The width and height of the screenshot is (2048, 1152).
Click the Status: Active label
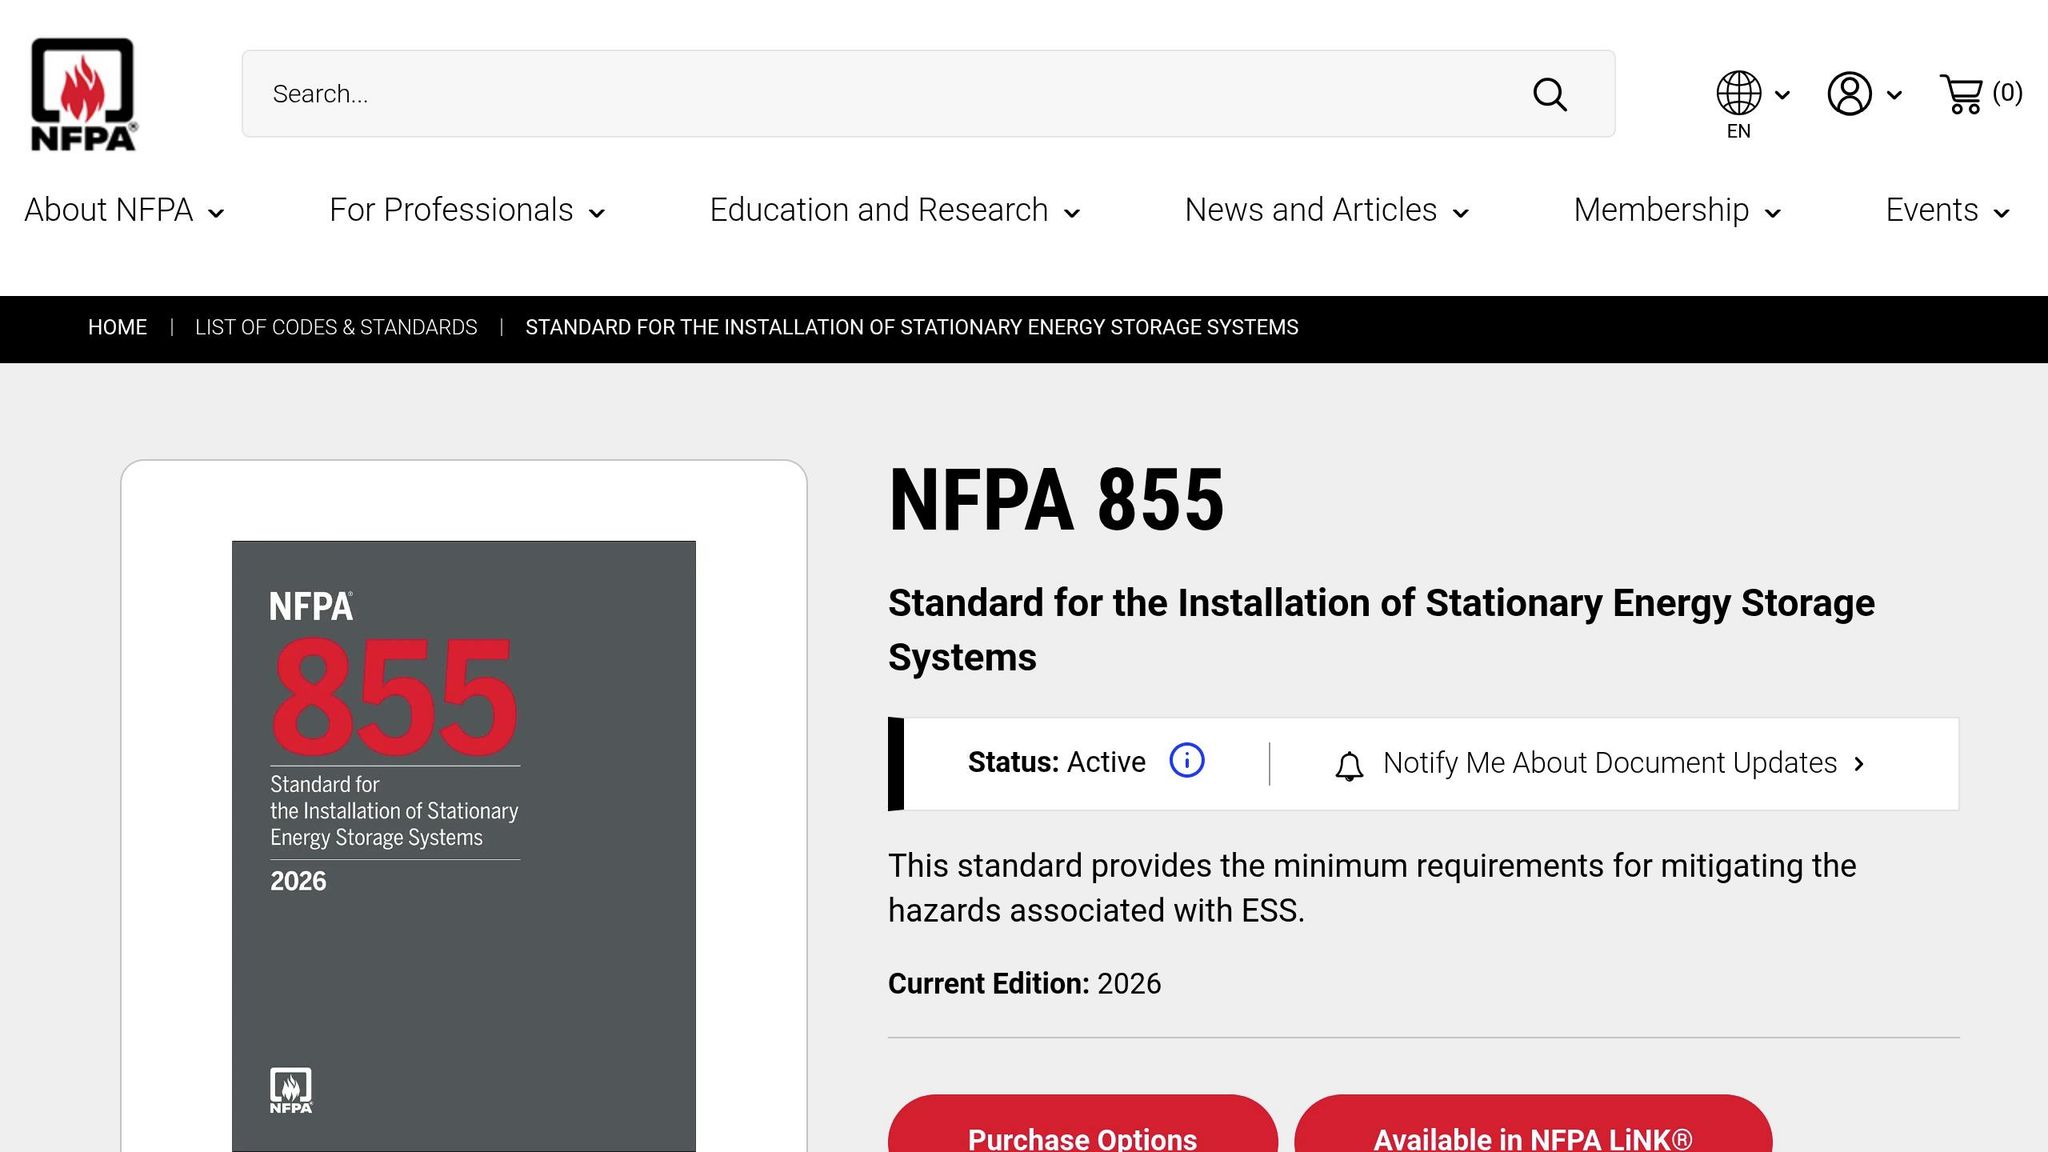1057,762
